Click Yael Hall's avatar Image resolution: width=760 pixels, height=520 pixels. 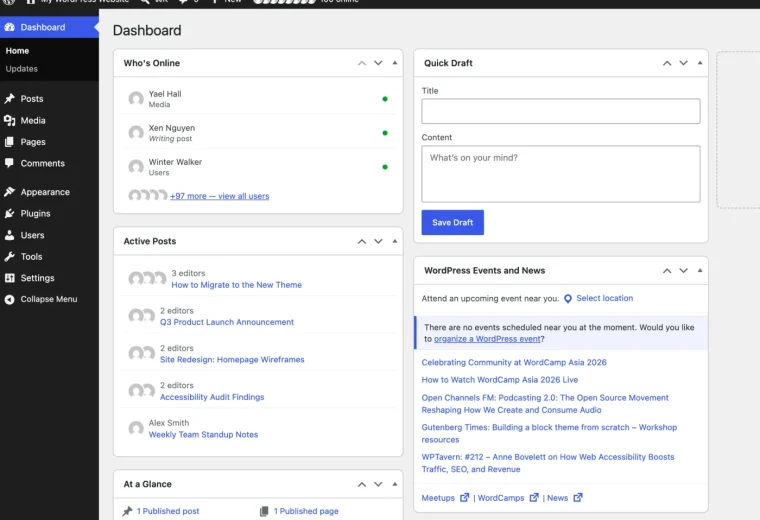tap(136, 99)
